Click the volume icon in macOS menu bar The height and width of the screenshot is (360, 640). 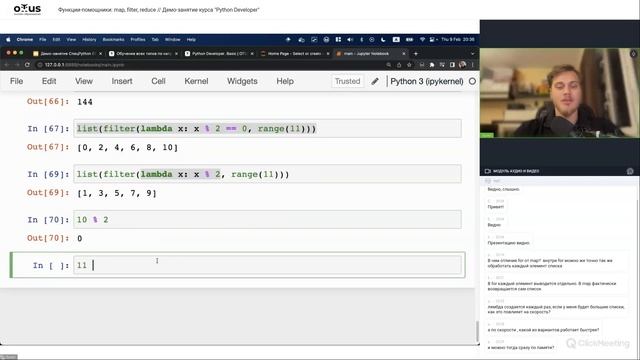[350, 40]
